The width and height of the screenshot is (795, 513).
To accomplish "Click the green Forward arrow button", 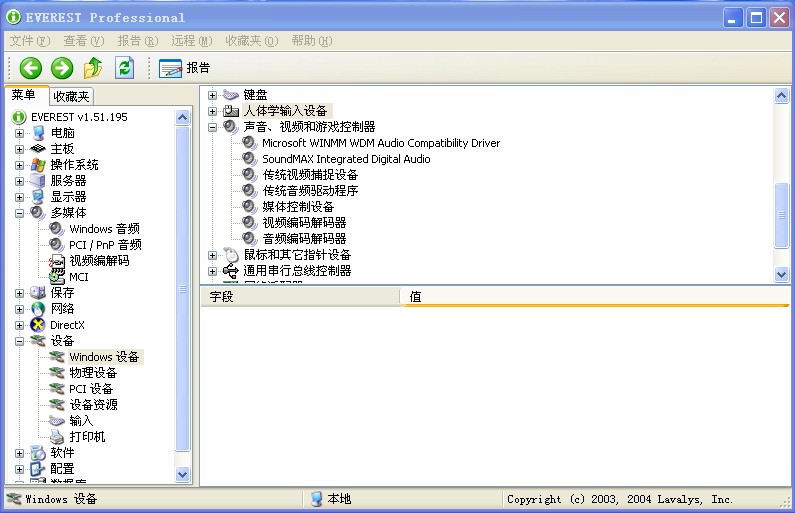I will 62,68.
